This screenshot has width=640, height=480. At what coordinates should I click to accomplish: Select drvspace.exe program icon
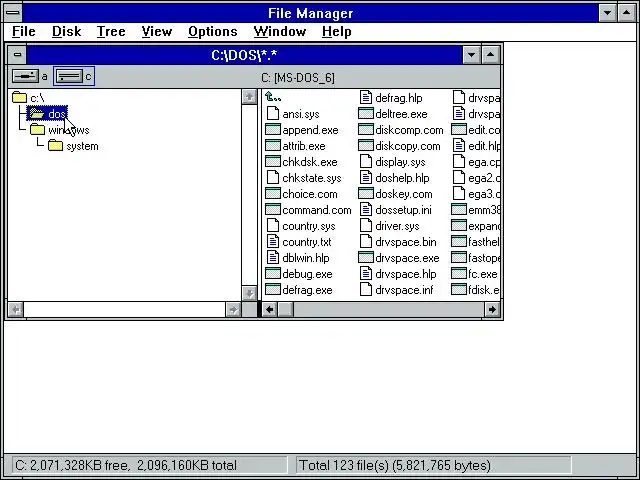click(x=366, y=258)
